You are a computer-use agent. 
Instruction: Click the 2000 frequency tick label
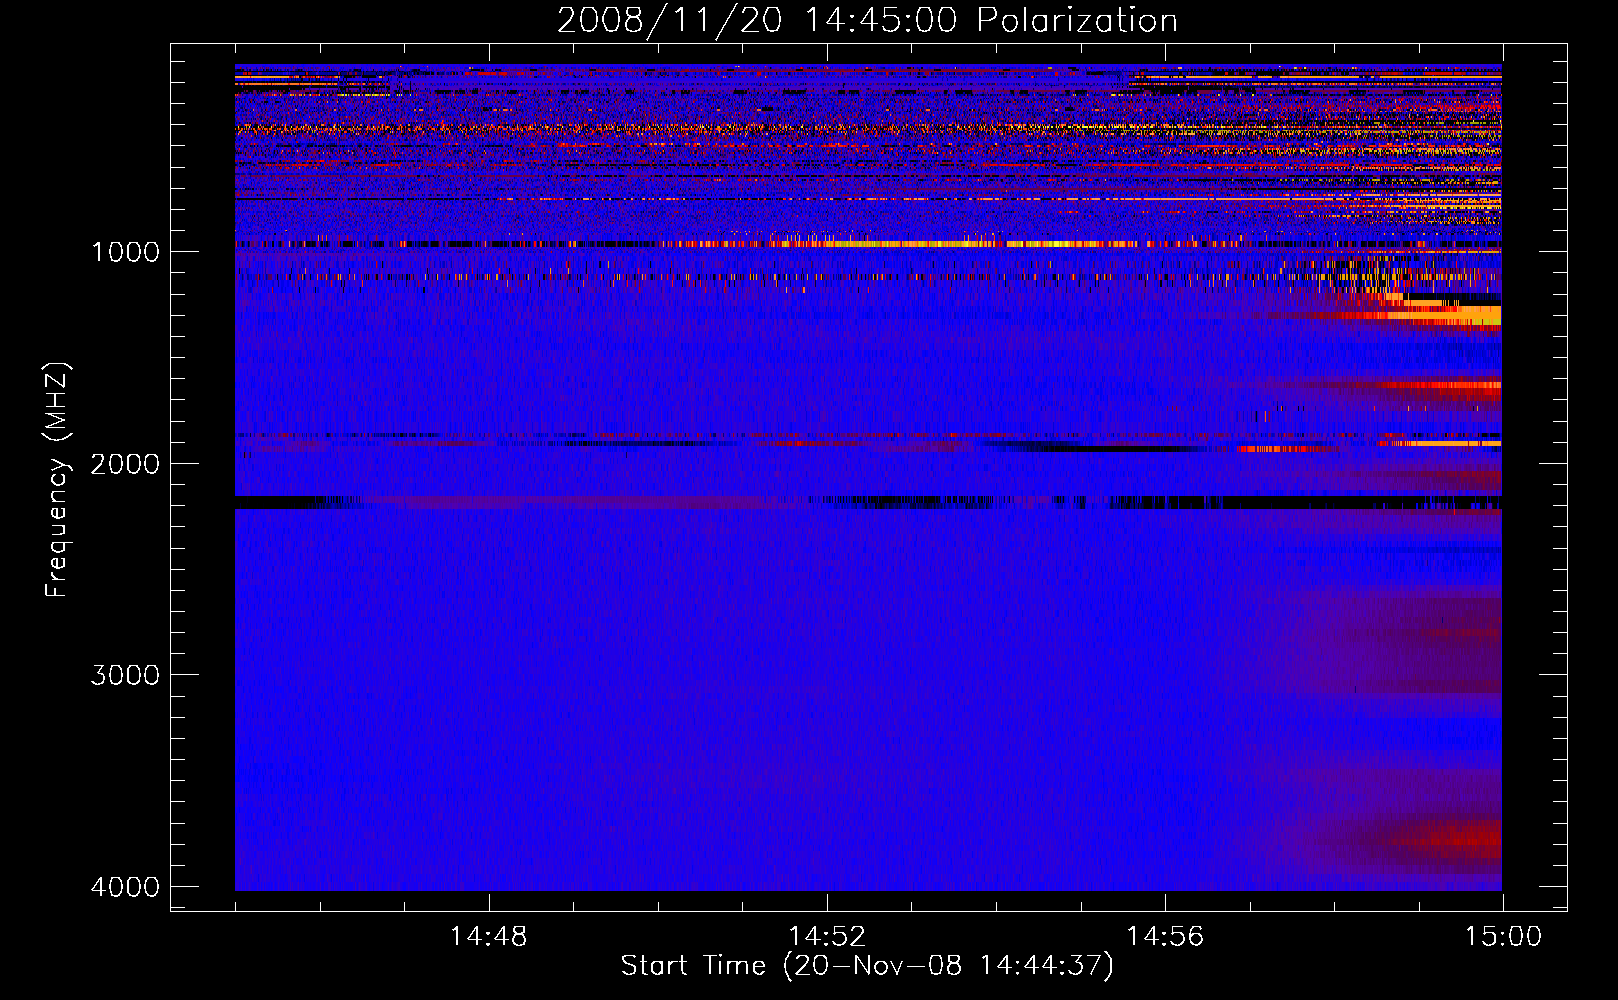pyautogui.click(x=125, y=463)
